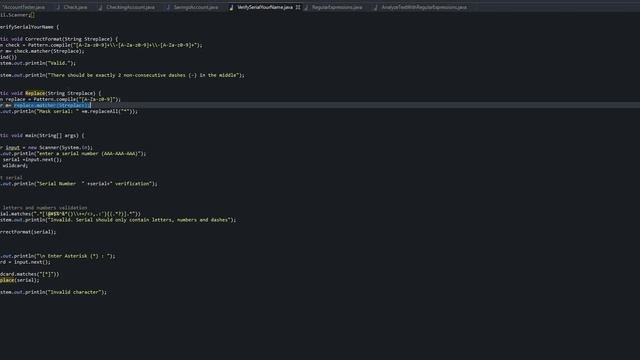Click the "Invalid. Serial should only contain" line
This screenshot has height=360, width=640.
point(118,220)
